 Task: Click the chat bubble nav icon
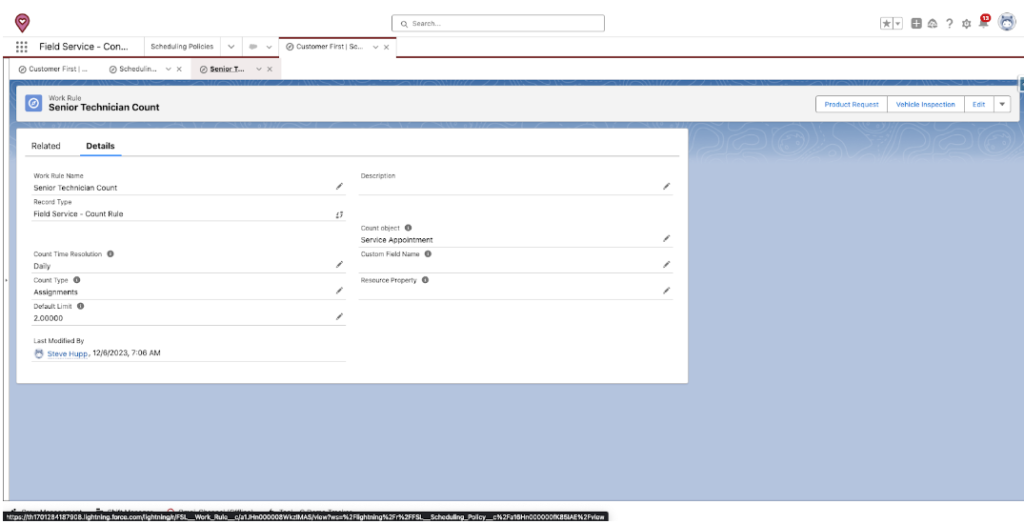click(253, 47)
